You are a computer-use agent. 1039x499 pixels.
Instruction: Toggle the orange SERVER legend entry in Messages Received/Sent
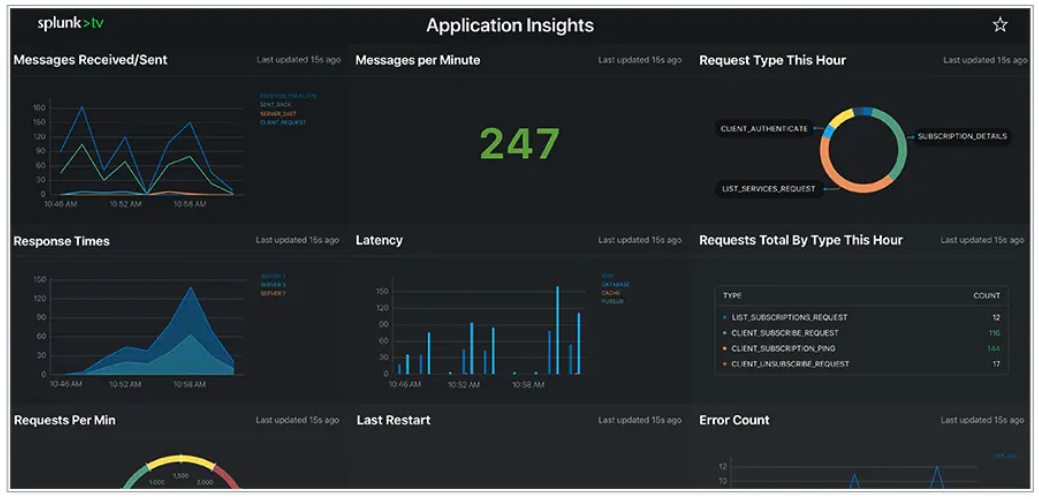click(x=278, y=114)
